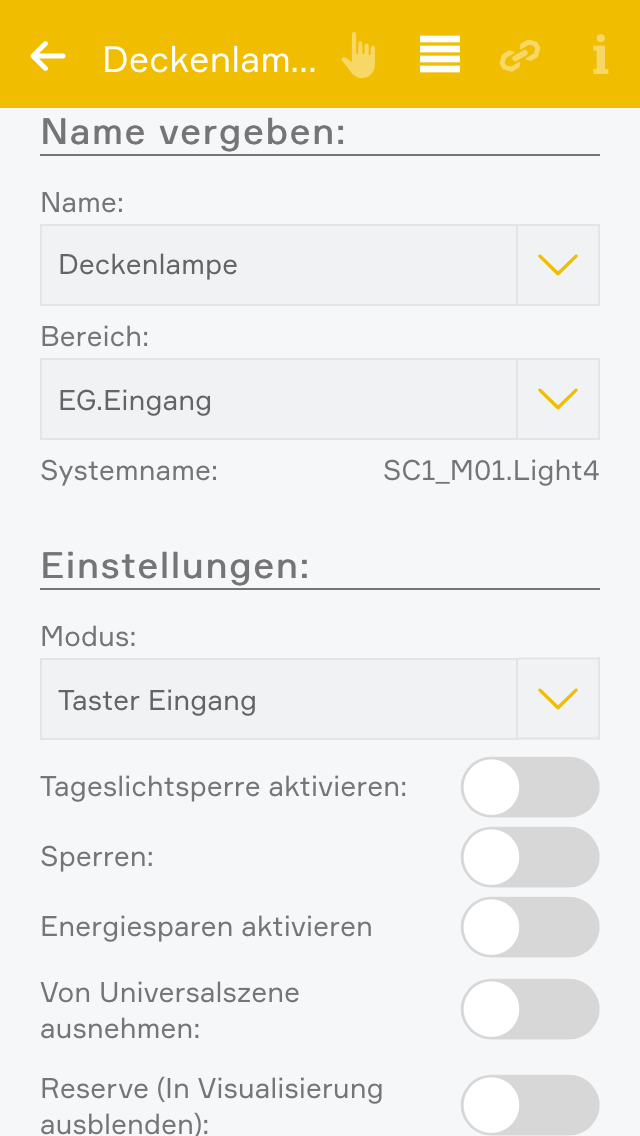Click the Taster Eingang mode field
The image size is (640, 1136).
278,699
